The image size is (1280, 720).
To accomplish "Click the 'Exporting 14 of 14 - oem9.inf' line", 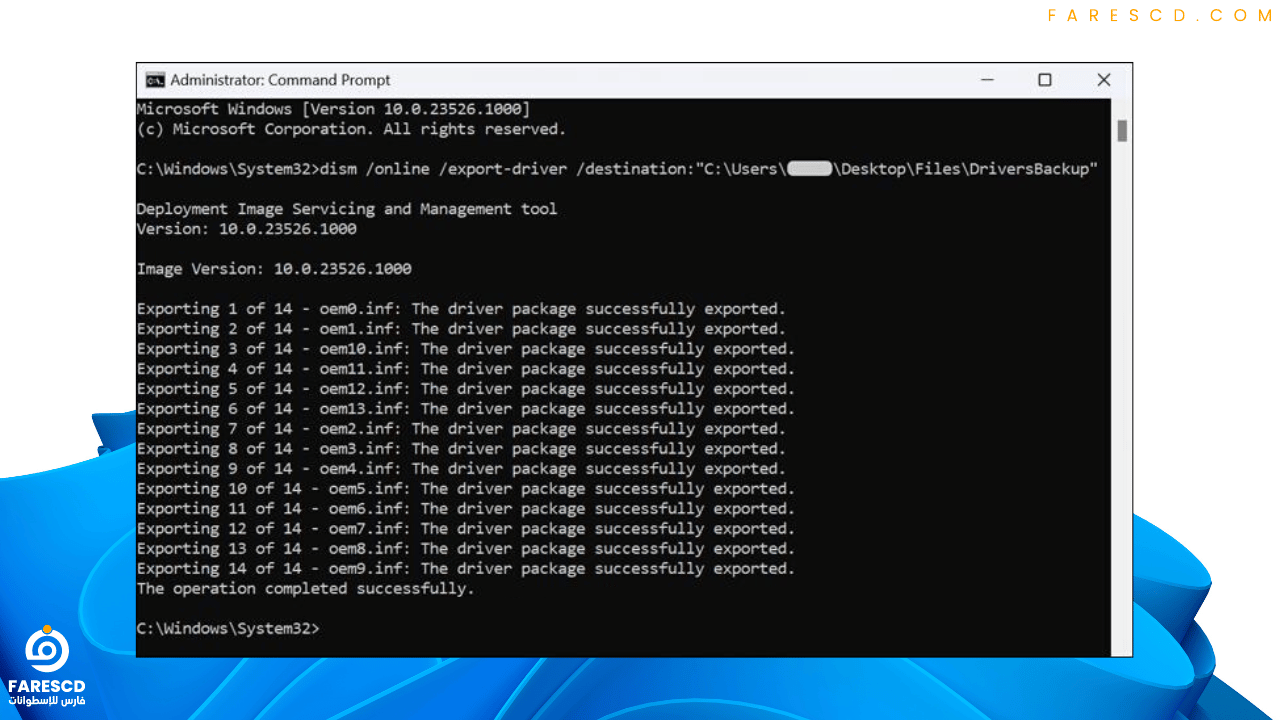I will (x=466, y=569).
